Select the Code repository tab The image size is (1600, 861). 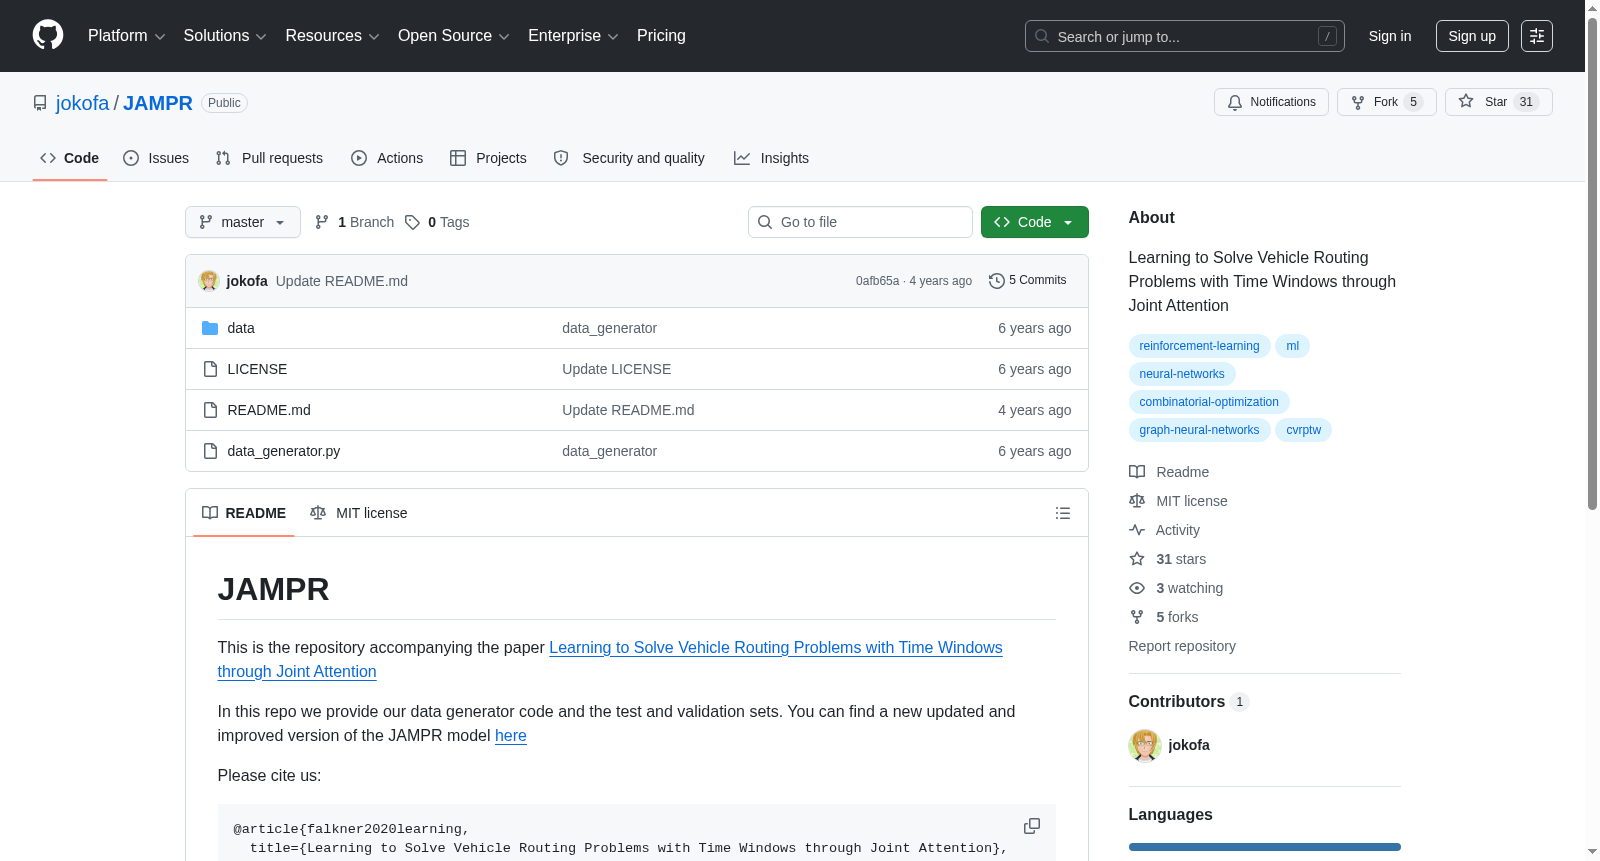pyautogui.click(x=70, y=158)
